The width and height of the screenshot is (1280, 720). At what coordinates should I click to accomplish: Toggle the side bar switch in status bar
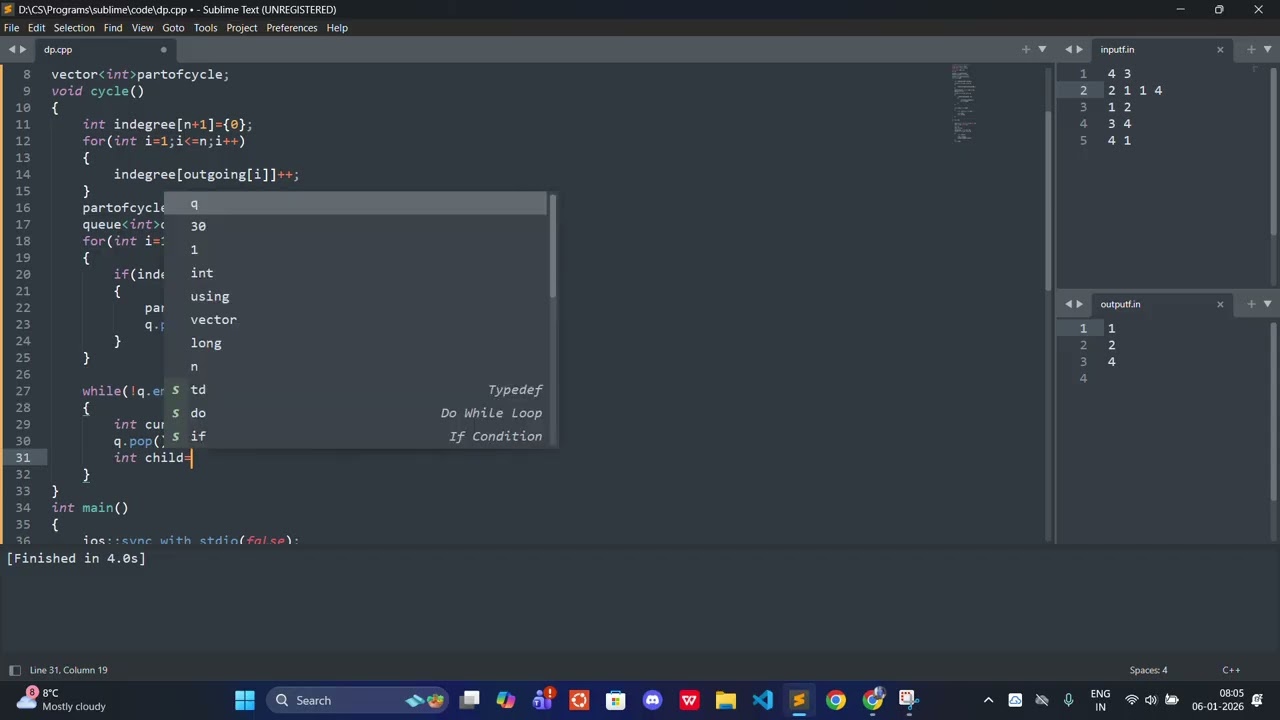[x=14, y=670]
